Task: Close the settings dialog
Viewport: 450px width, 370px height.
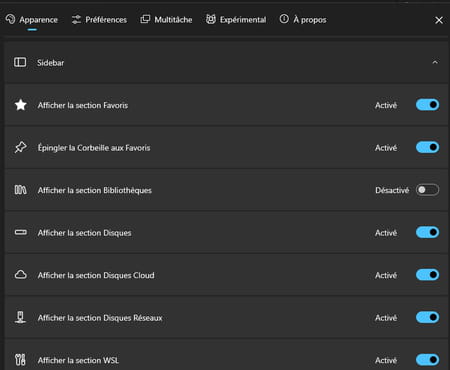Action: click(x=439, y=20)
